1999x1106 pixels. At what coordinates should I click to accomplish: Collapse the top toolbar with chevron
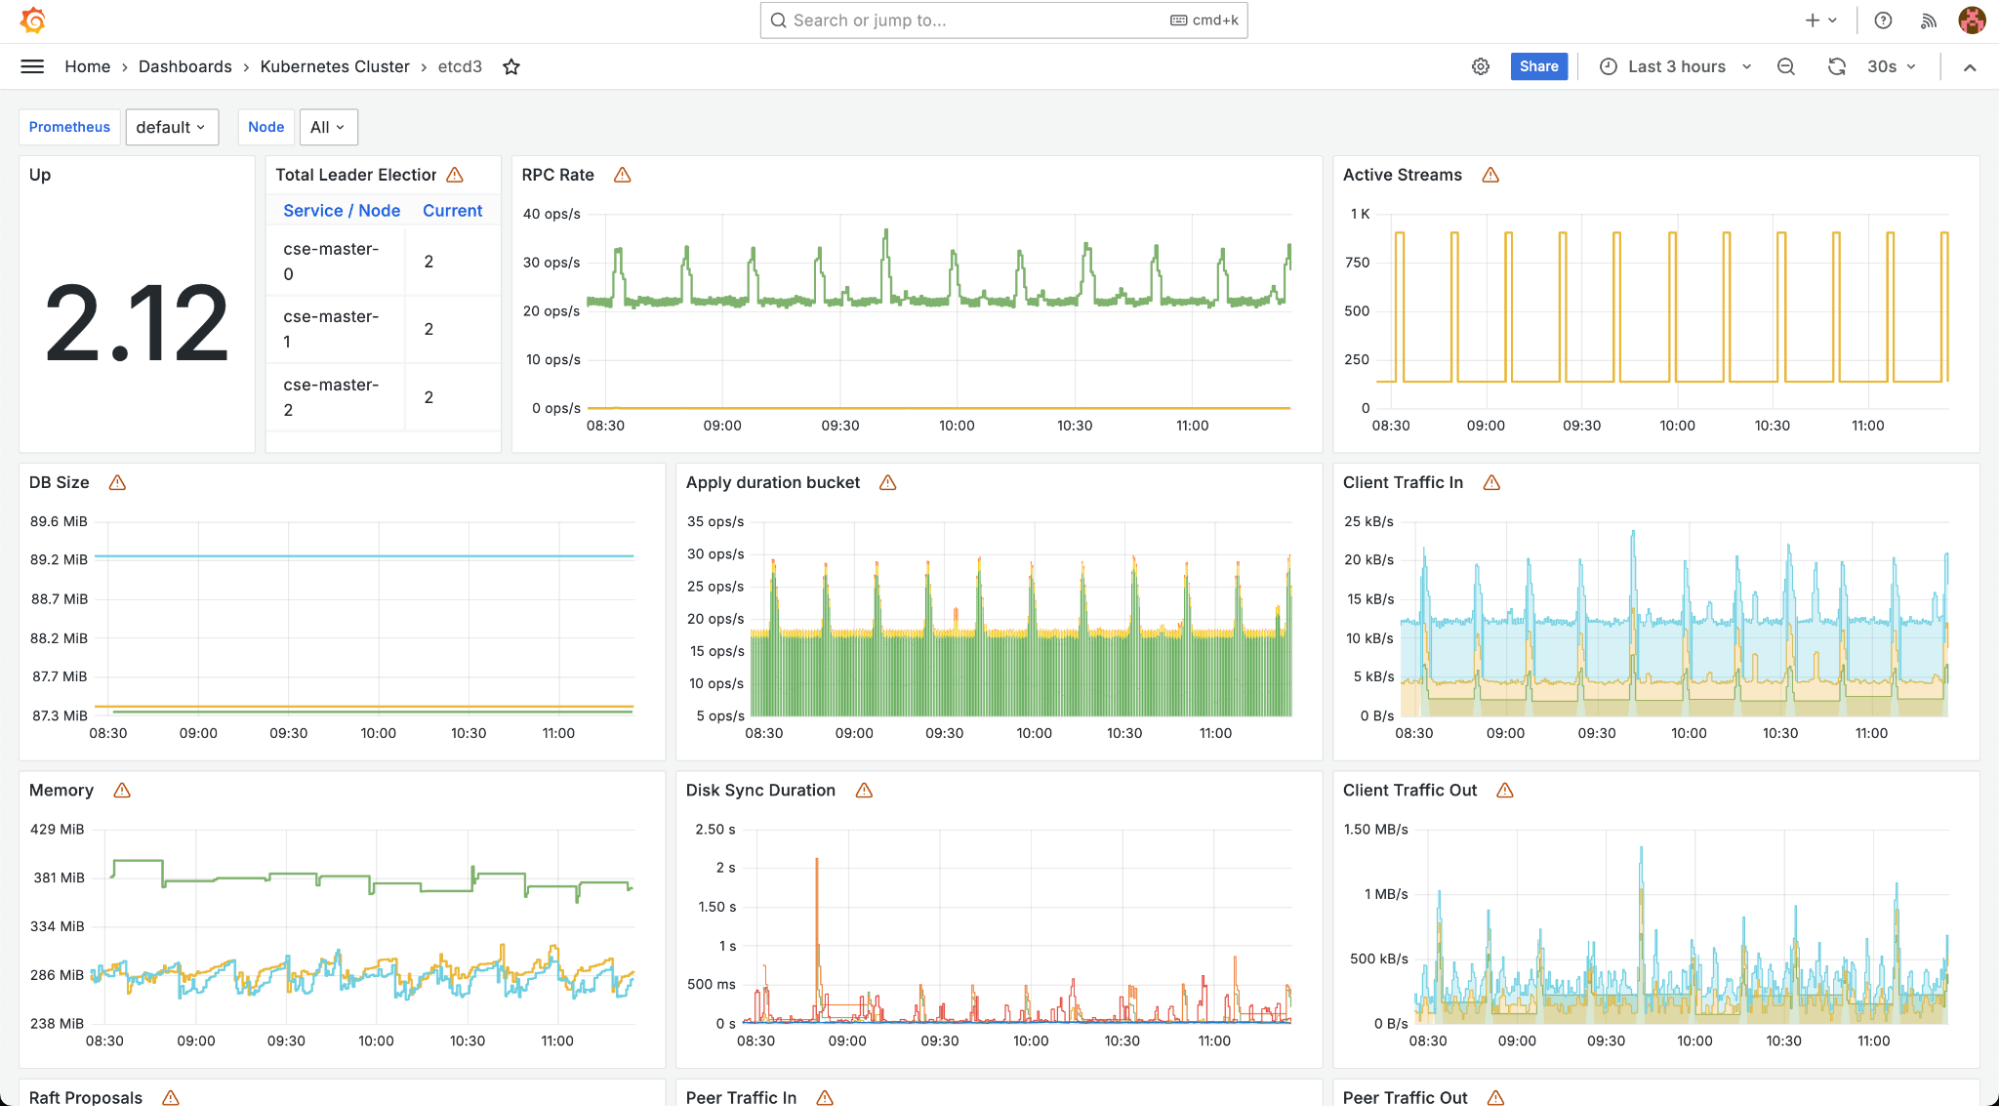[x=1969, y=67]
